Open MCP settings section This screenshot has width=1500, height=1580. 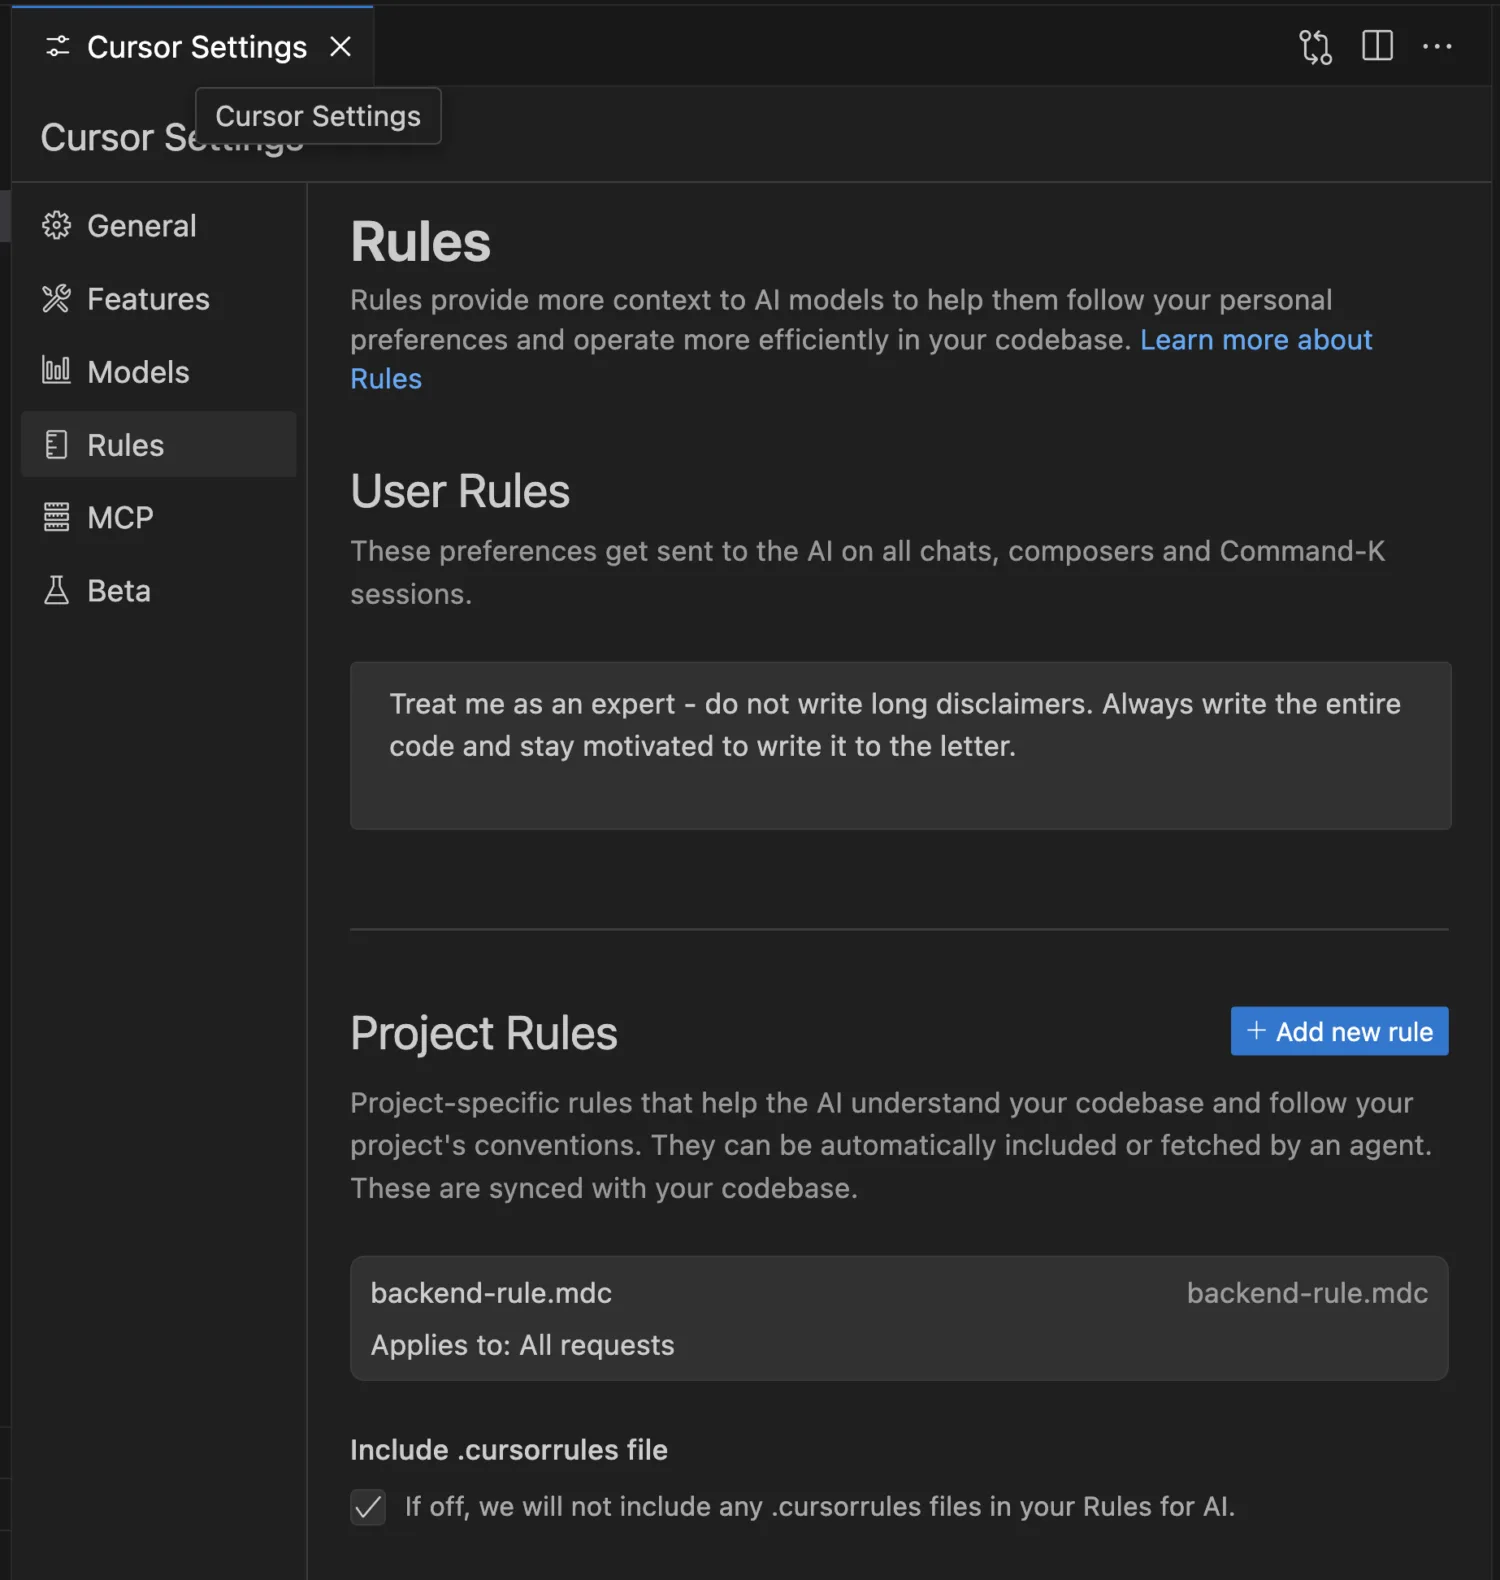pyautogui.click(x=159, y=518)
